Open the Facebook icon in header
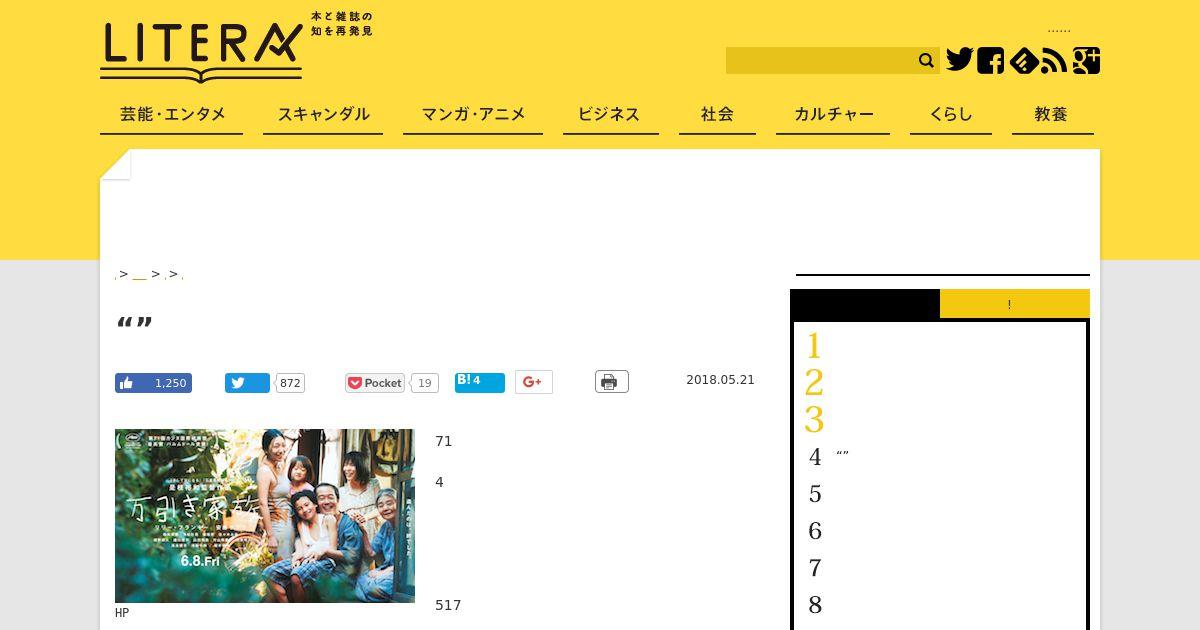 coord(991,60)
